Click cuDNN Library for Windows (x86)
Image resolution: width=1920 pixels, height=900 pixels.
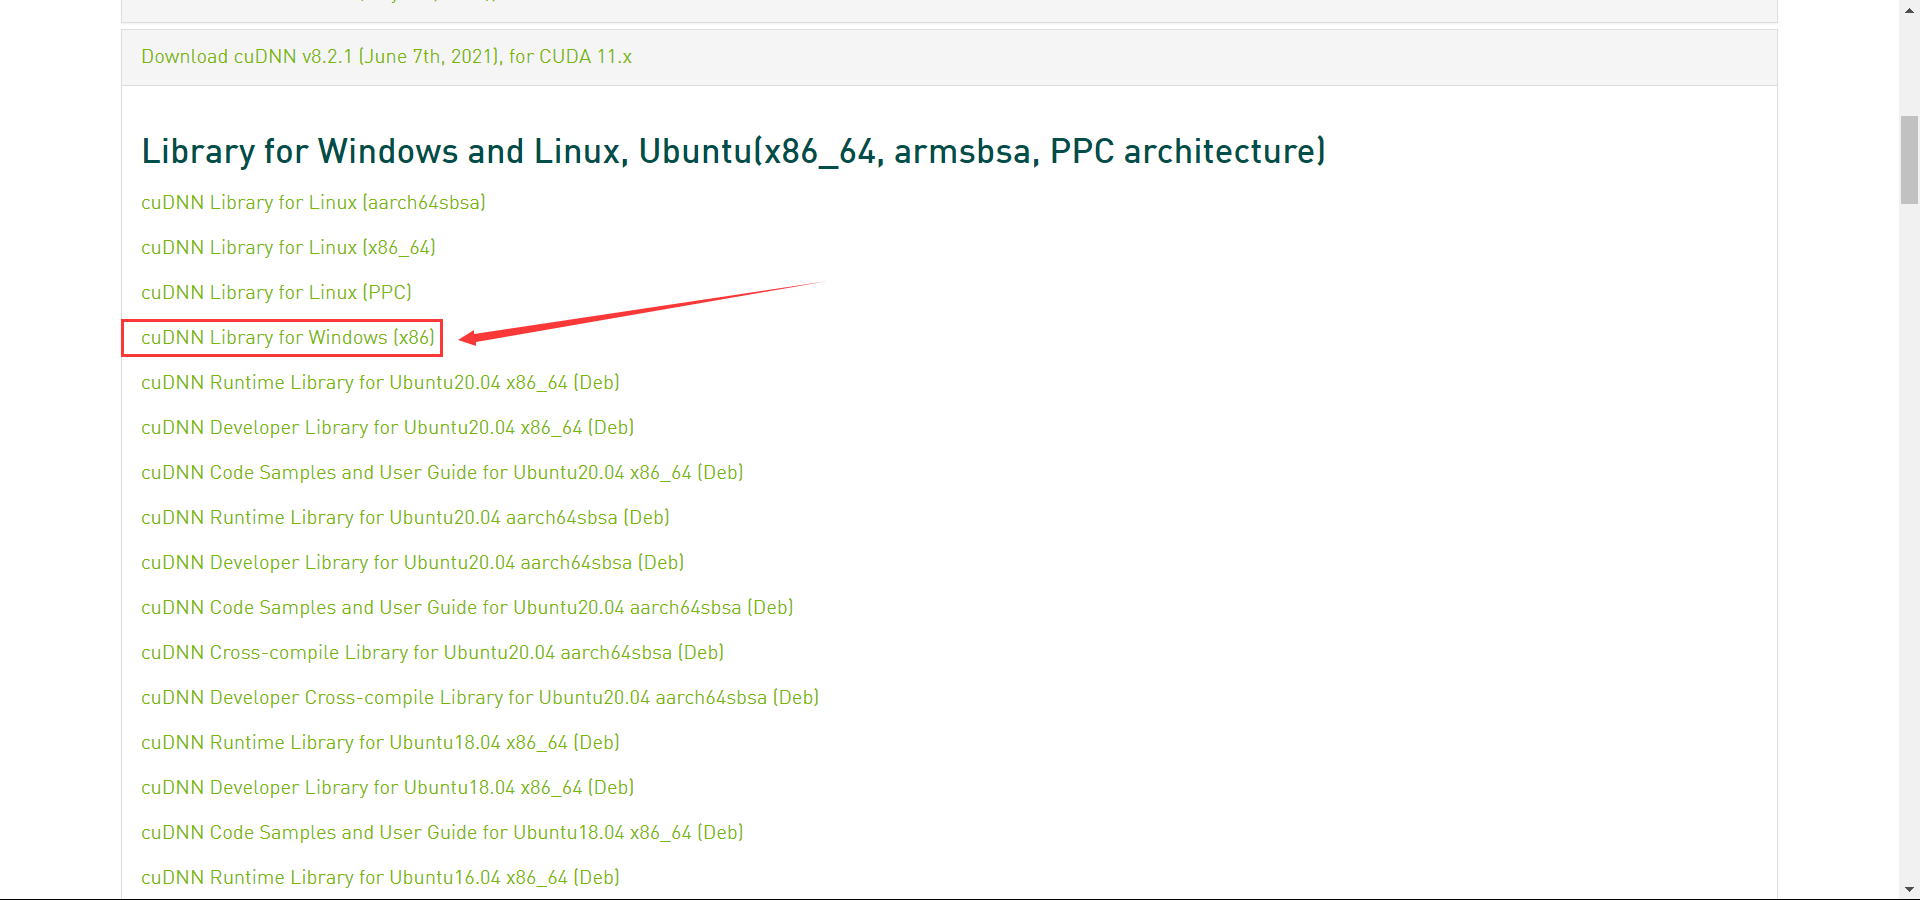(x=288, y=338)
